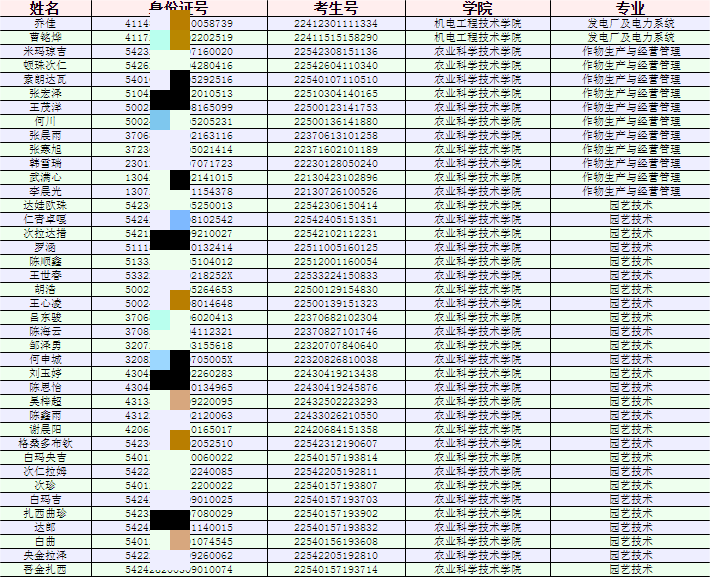710x579 pixels.
Task: Select the name cell 次珍
Action: (x=45, y=485)
